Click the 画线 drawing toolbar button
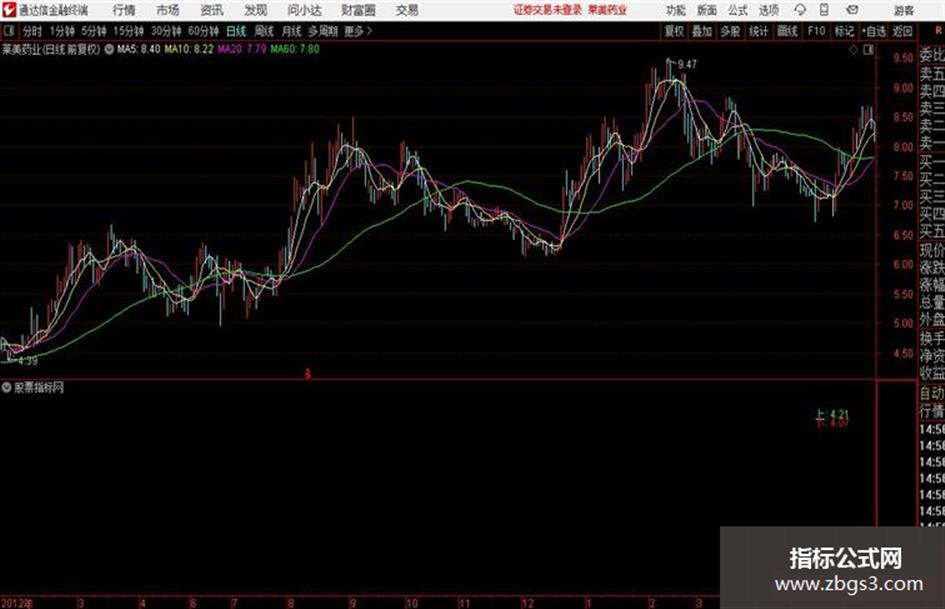 coord(787,31)
